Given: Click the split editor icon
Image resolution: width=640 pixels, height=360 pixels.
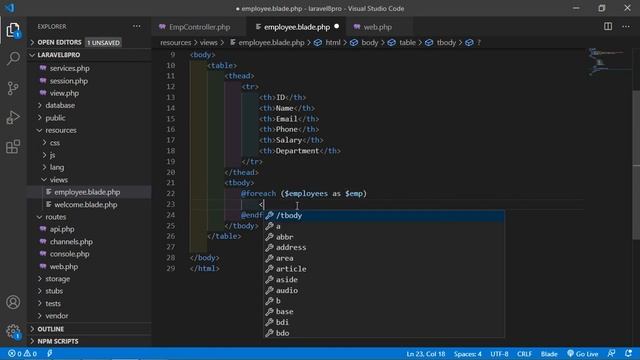Looking at the screenshot, I should [608, 27].
